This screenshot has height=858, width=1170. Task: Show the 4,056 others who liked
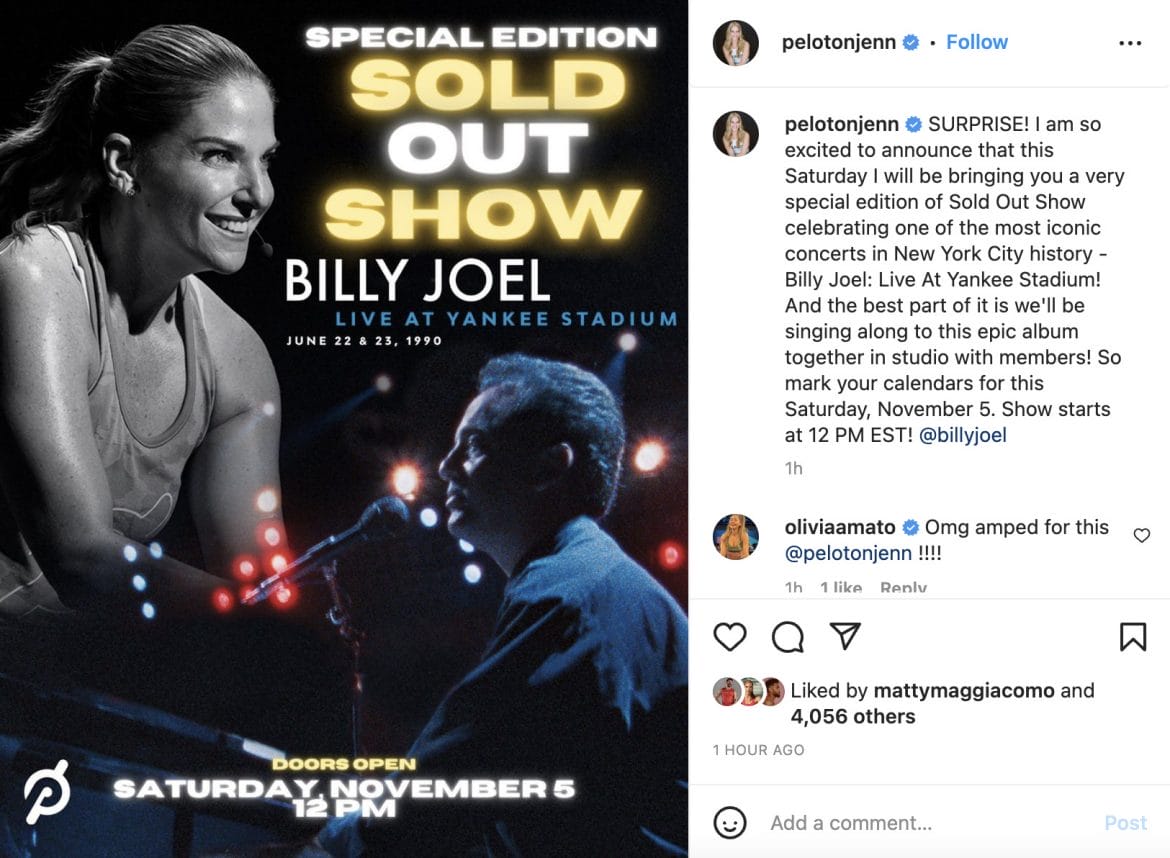point(853,716)
